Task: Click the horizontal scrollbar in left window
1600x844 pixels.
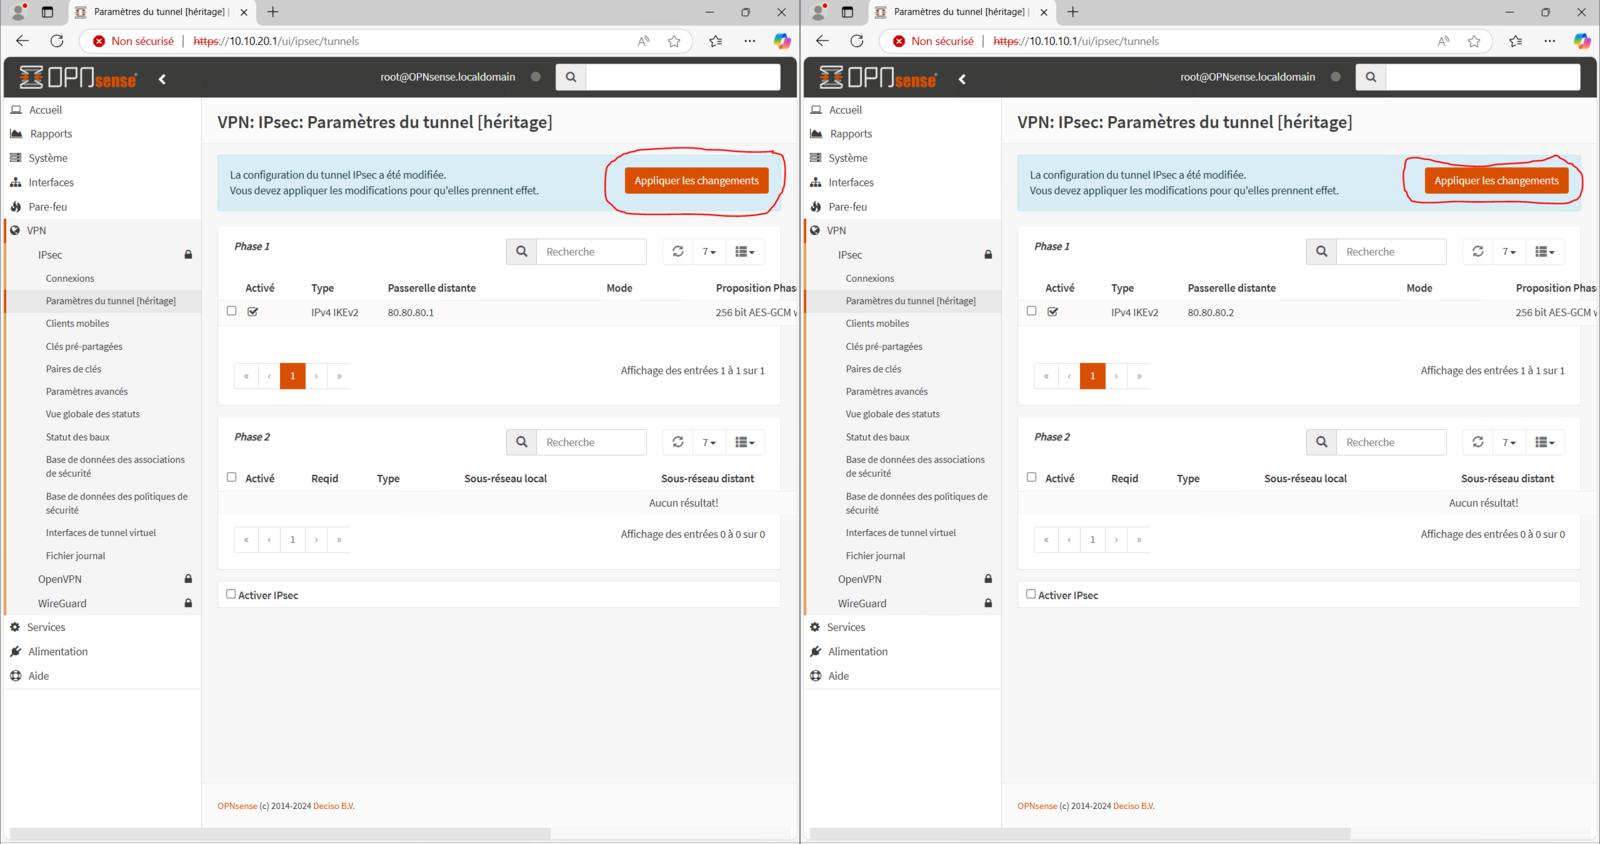Action: coord(280,833)
